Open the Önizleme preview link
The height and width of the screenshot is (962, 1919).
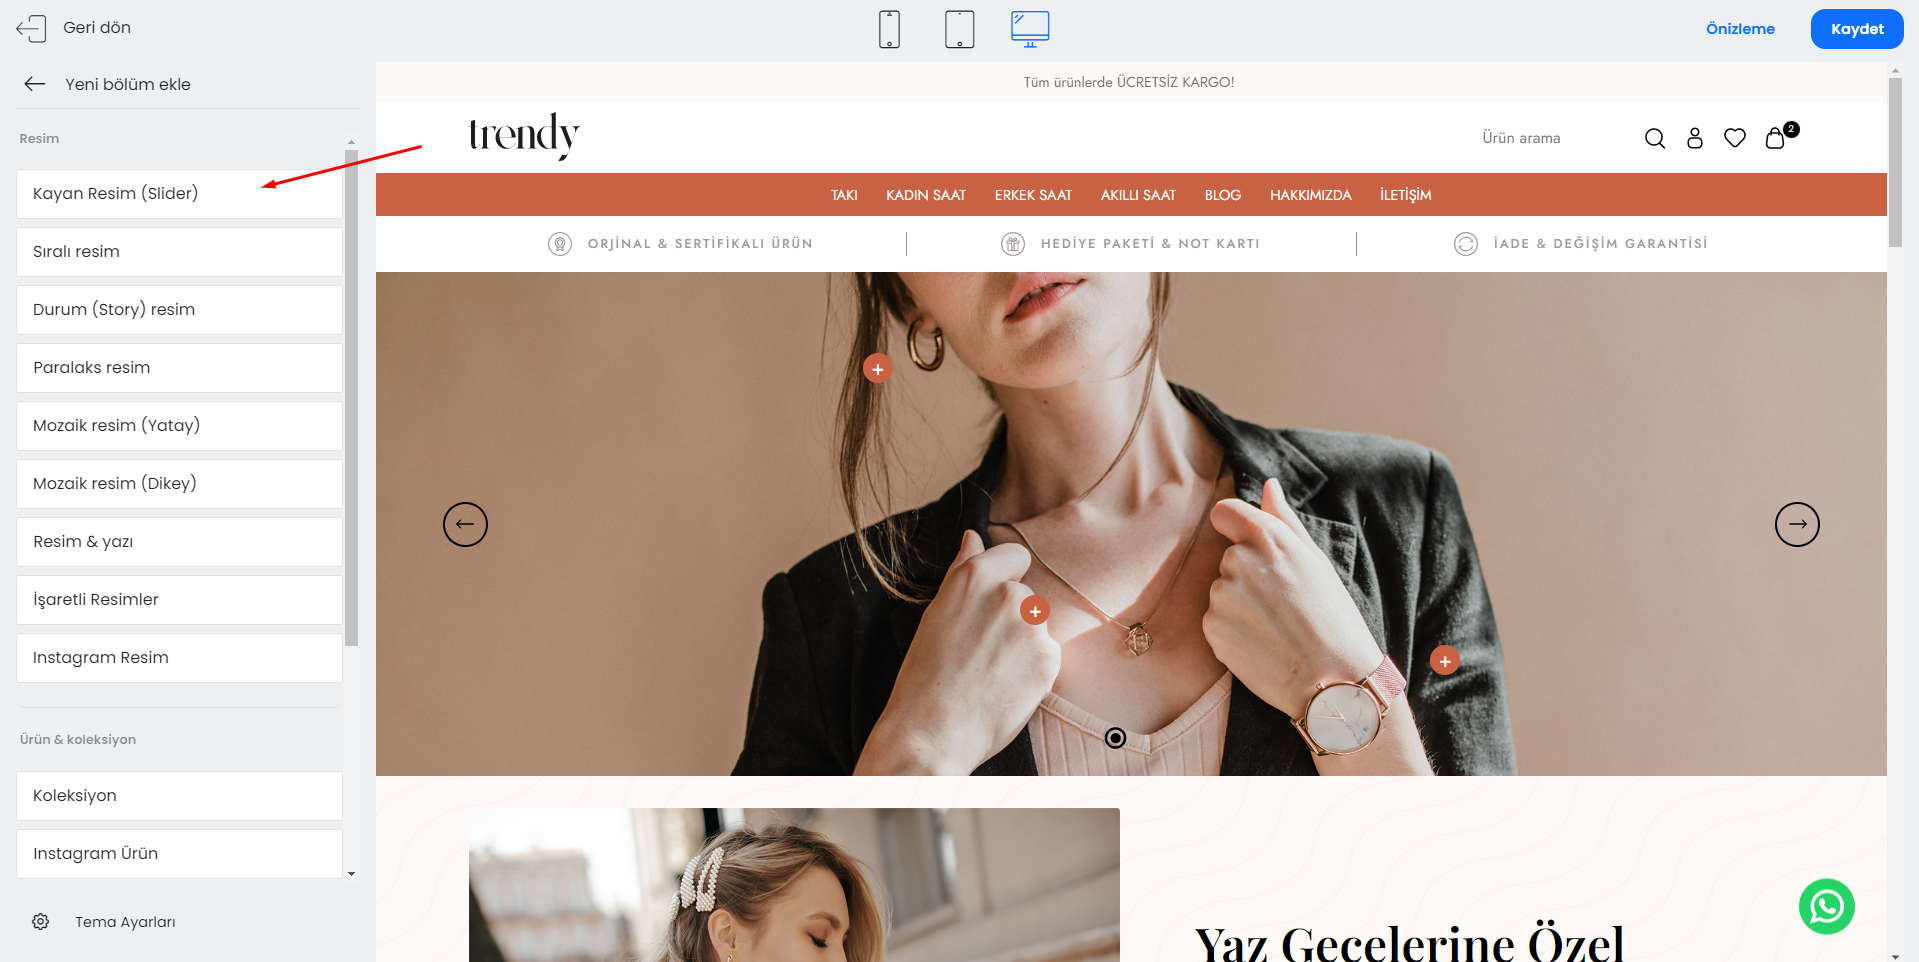pos(1740,29)
